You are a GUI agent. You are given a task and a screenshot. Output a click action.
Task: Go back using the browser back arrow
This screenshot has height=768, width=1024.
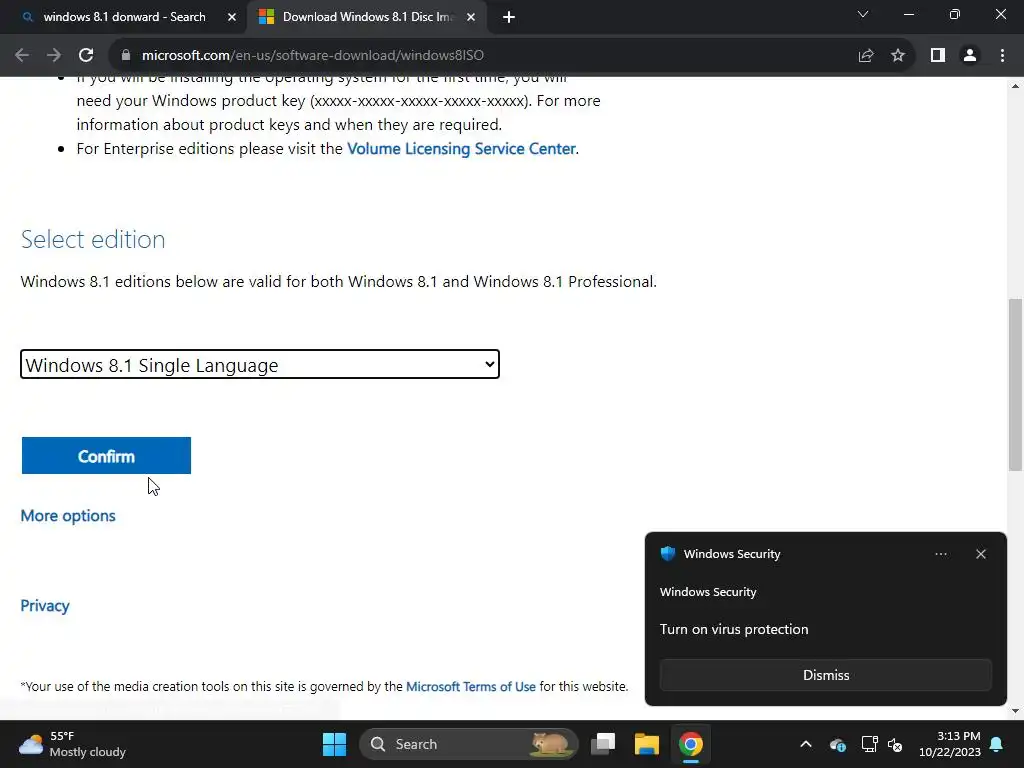[22, 56]
